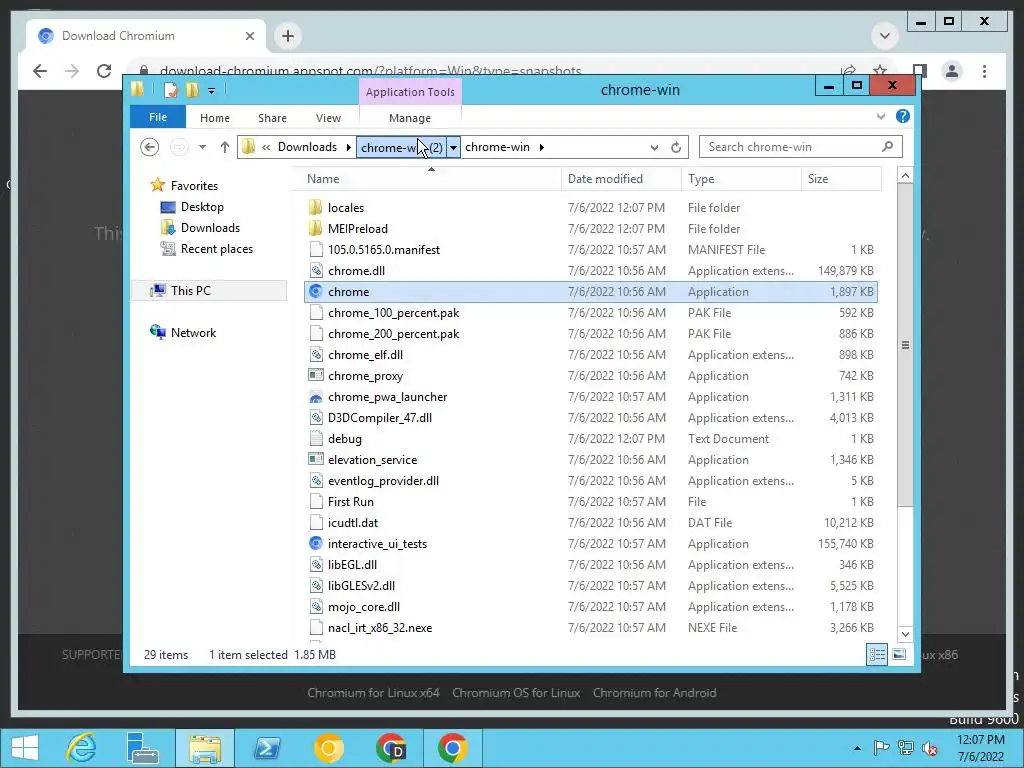Viewport: 1024px width, 768px height.
Task: Expand the ribbon with chevron
Action: [880, 116]
